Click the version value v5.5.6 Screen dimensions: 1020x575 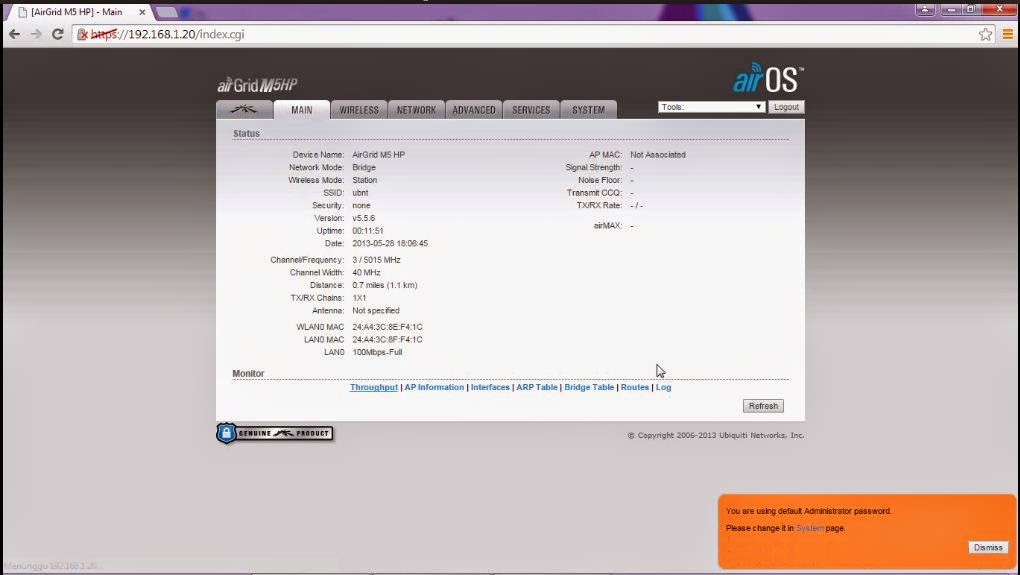364,218
